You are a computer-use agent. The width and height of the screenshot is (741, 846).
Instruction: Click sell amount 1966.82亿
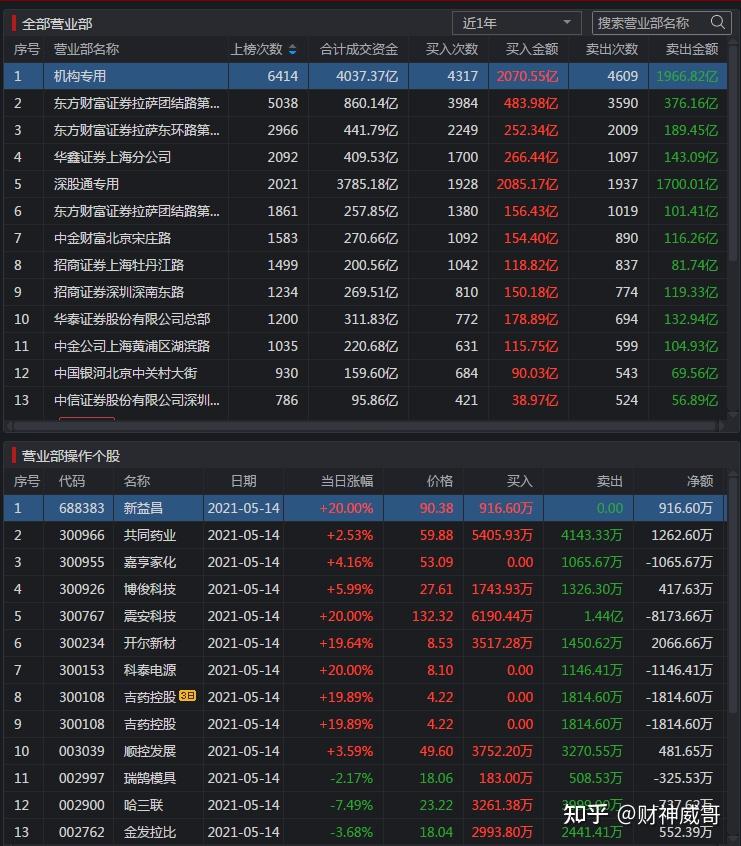tap(687, 76)
